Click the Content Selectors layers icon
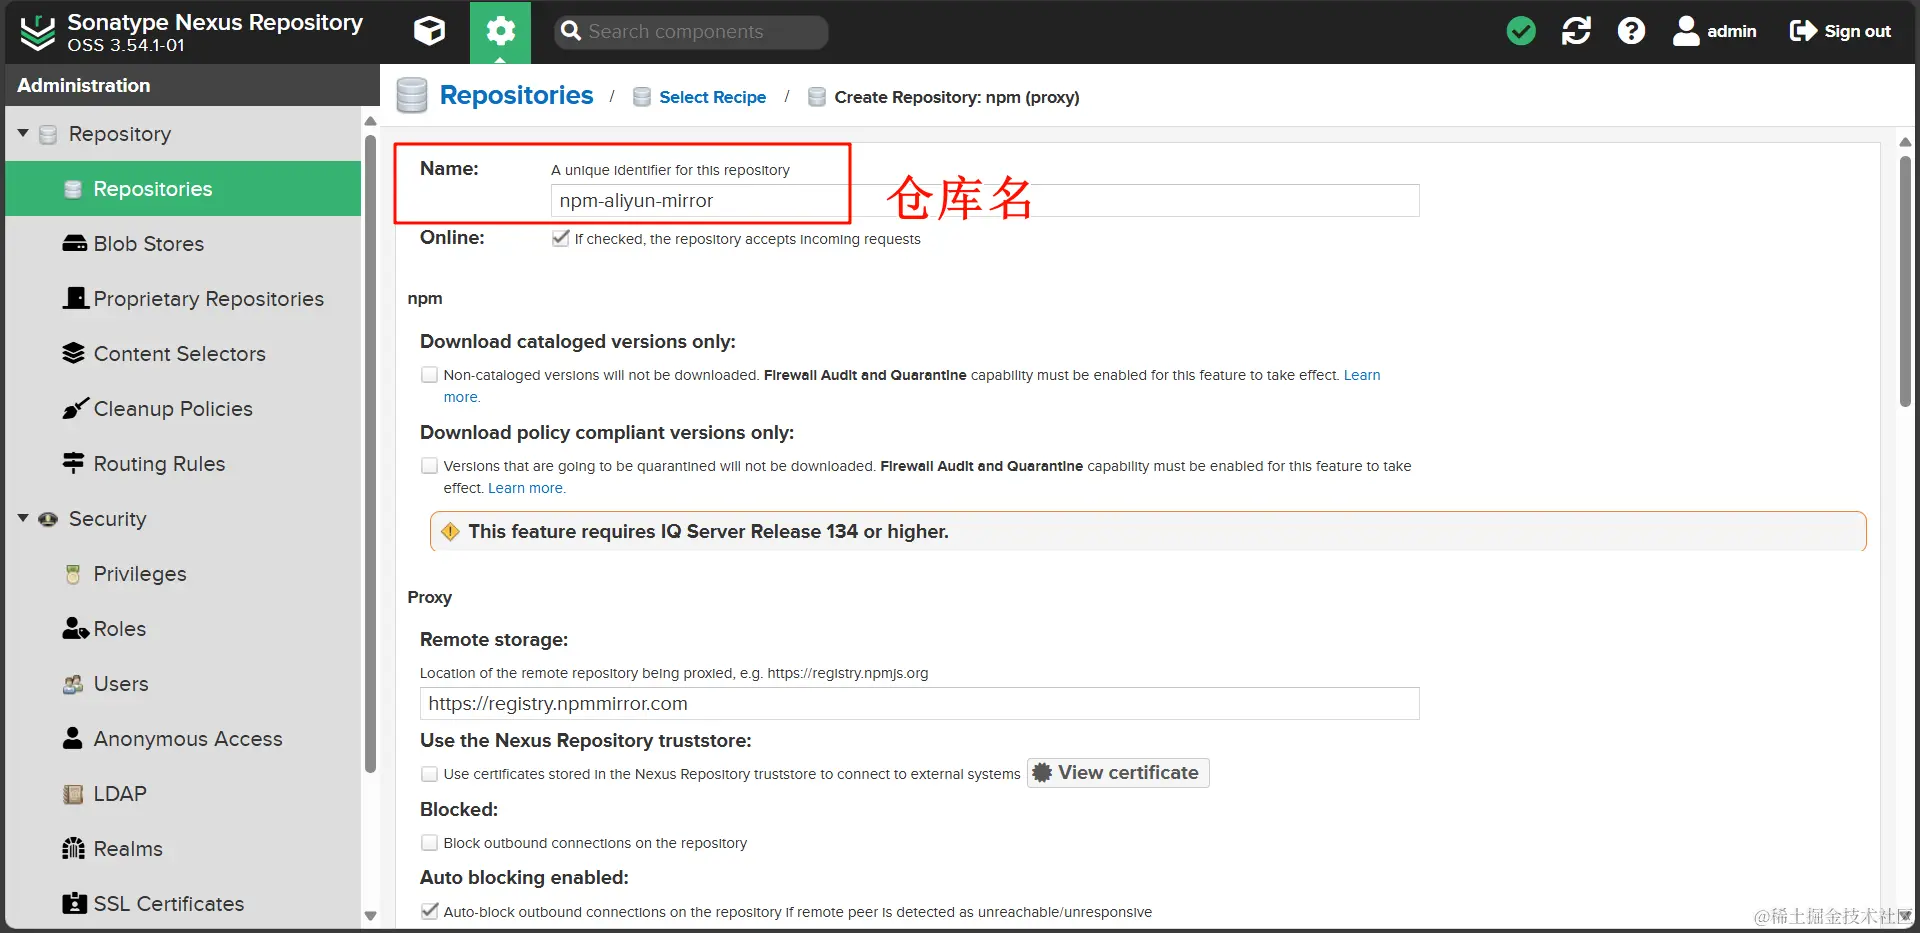 (74, 354)
